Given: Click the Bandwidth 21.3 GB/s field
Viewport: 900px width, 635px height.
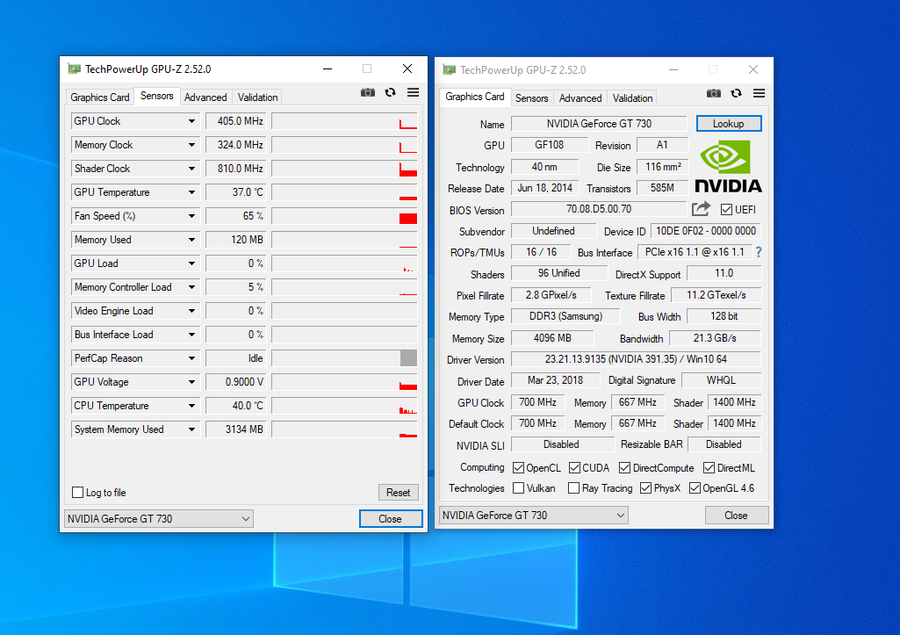Looking at the screenshot, I should [x=715, y=338].
